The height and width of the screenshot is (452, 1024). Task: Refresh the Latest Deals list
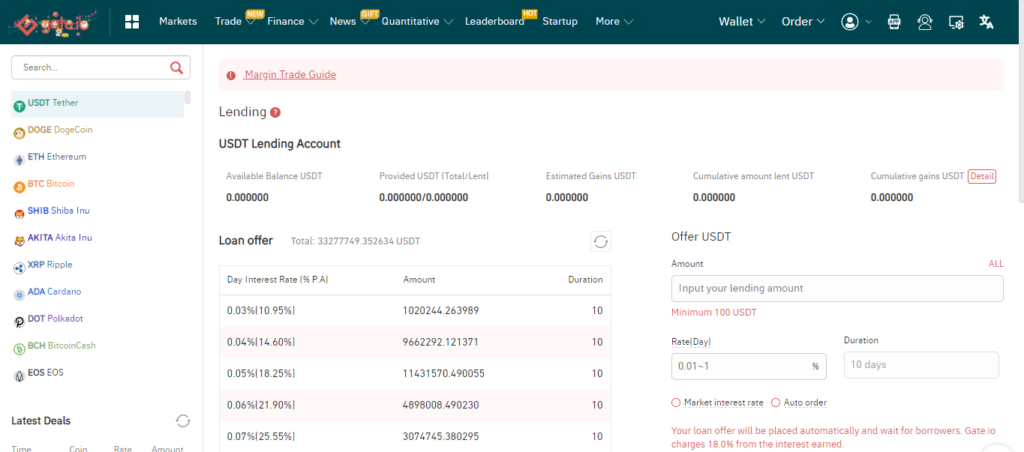183,421
